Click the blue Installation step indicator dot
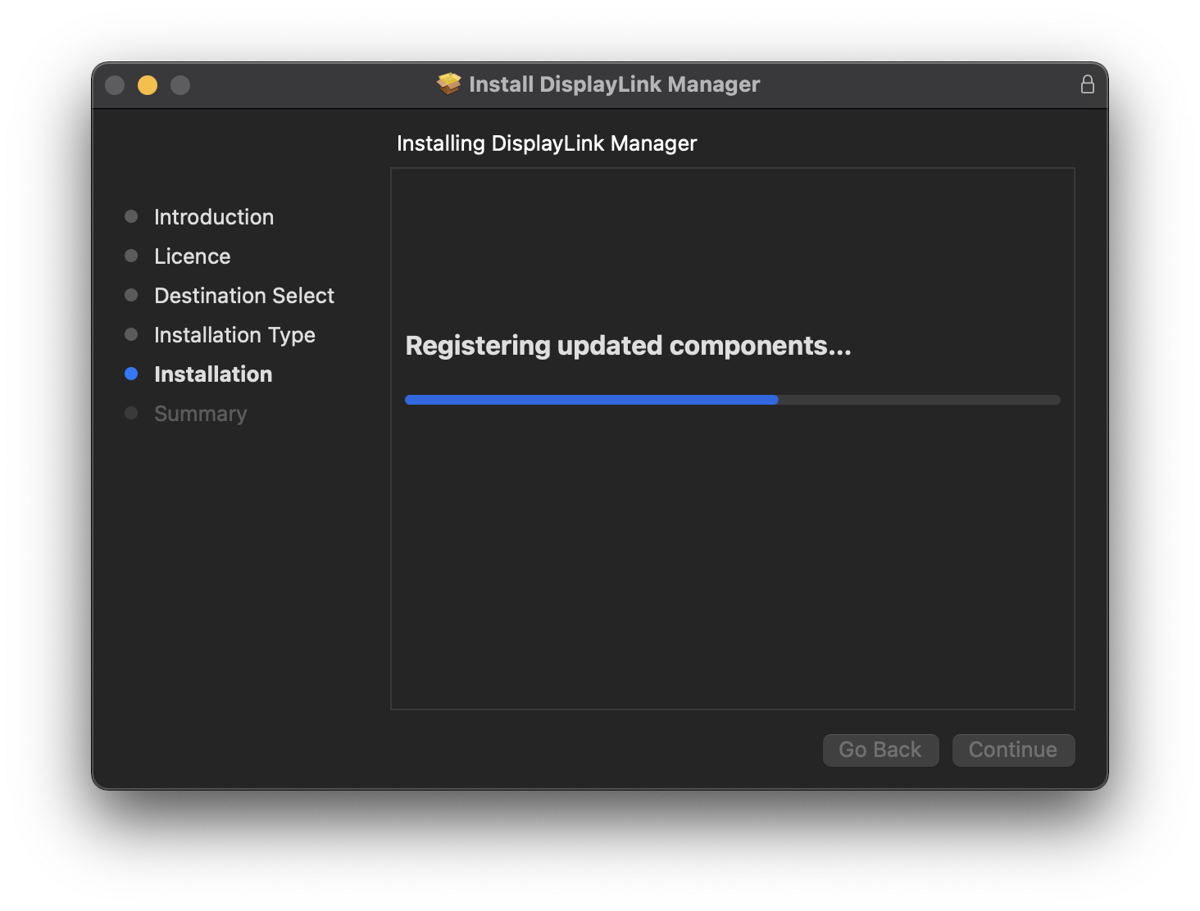 tap(130, 374)
